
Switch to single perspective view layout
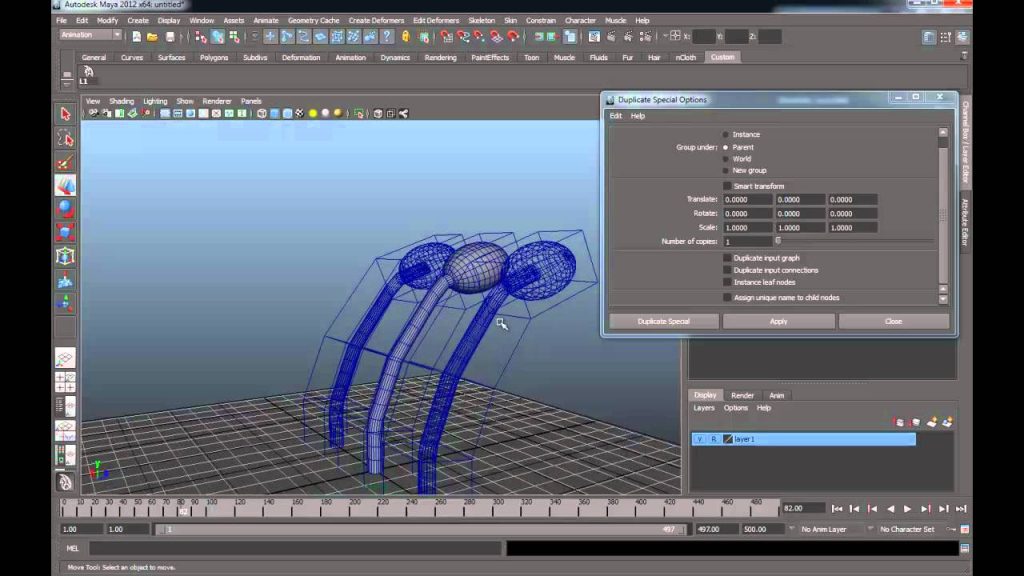pyautogui.click(x=65, y=357)
